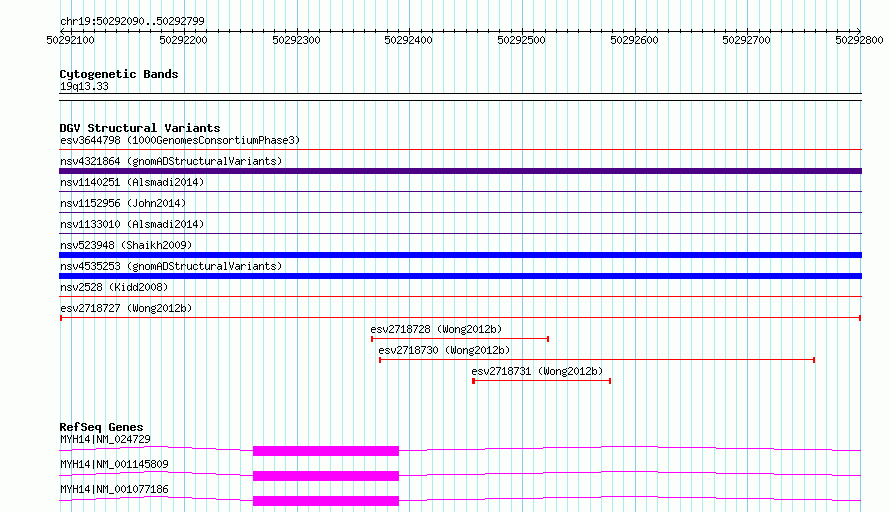Click the magenta exon of MYH14|NM_001145809

click(326, 476)
